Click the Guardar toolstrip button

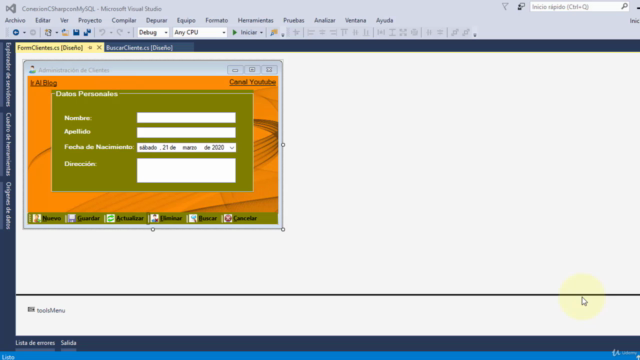pyautogui.click(x=84, y=218)
